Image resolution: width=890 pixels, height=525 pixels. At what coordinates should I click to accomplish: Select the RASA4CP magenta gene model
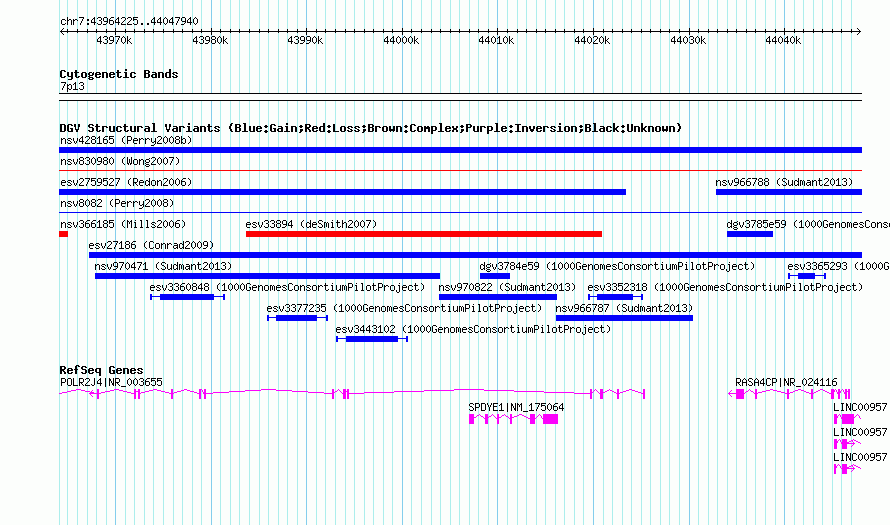pos(789,394)
